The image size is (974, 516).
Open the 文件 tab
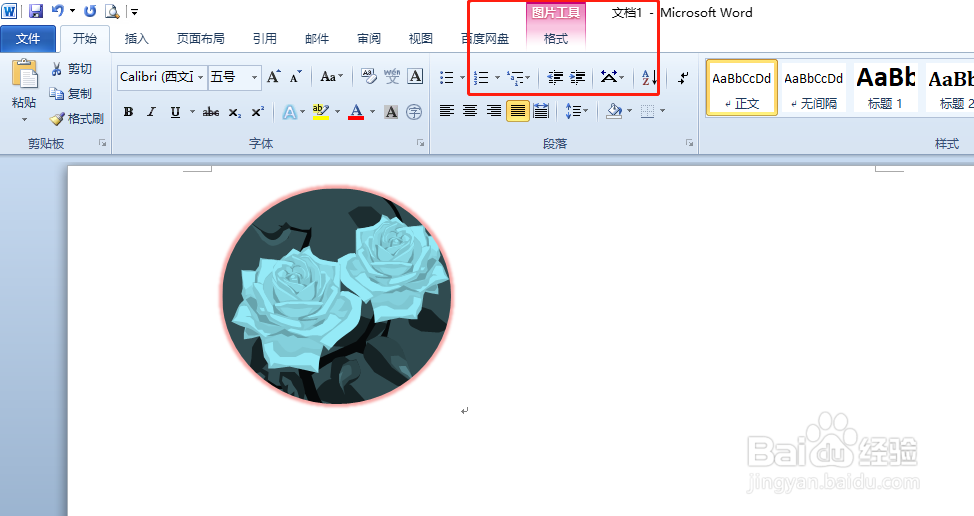[x=28, y=38]
